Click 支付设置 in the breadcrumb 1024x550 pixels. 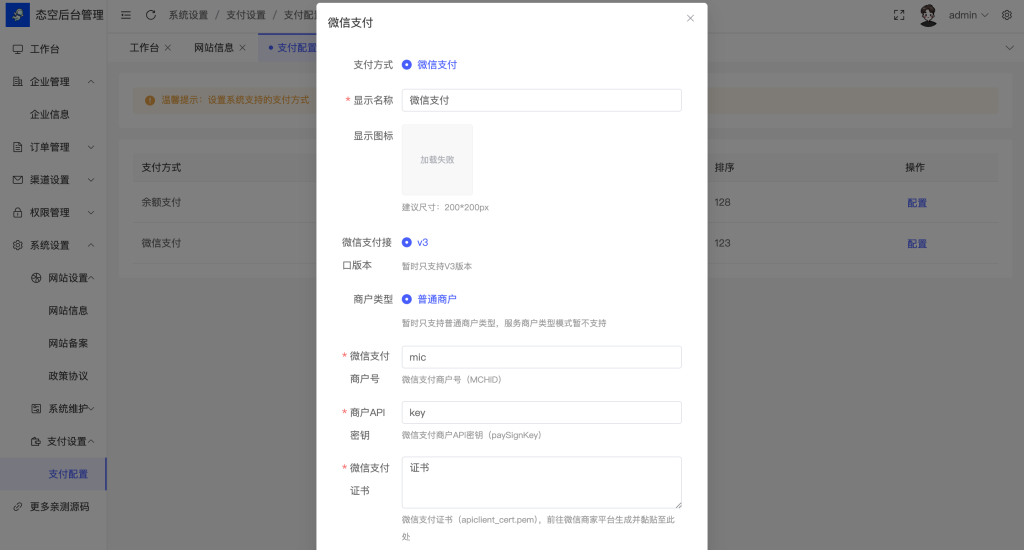point(246,15)
